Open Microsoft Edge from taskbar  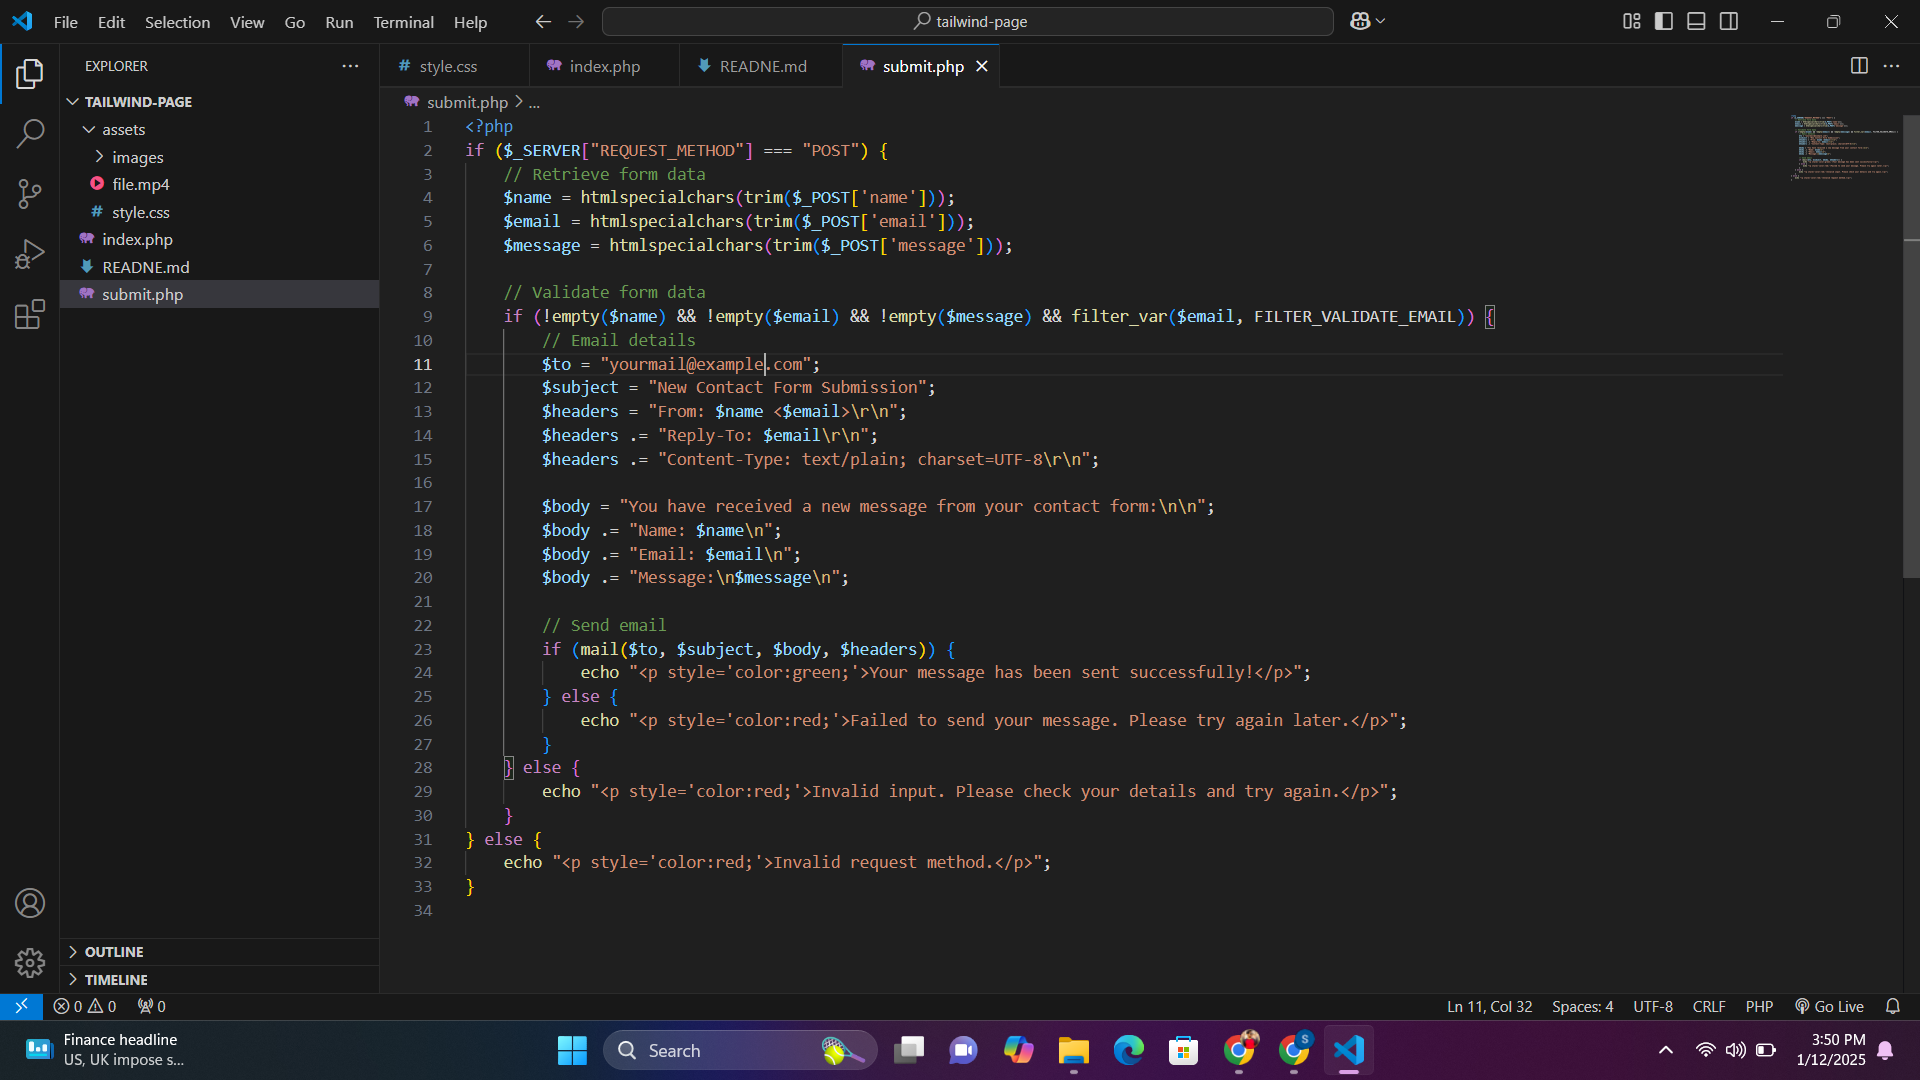[1129, 1050]
